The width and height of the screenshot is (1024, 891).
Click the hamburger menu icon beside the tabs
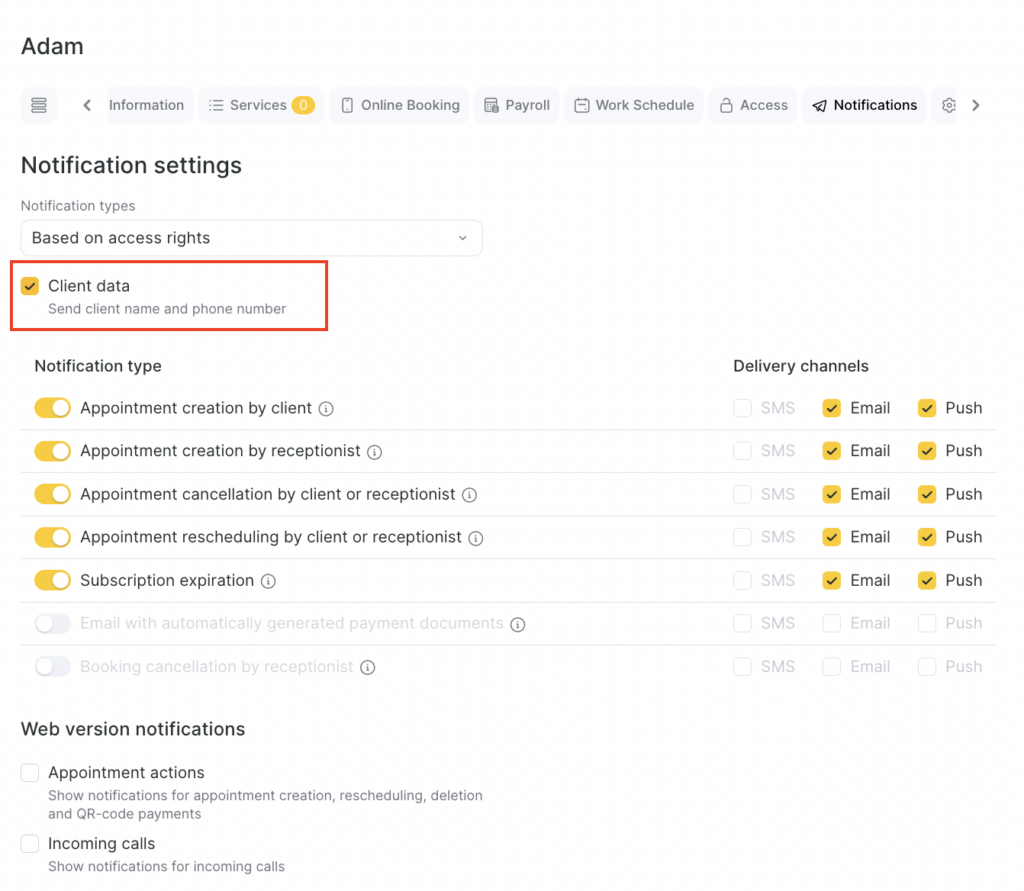click(39, 105)
